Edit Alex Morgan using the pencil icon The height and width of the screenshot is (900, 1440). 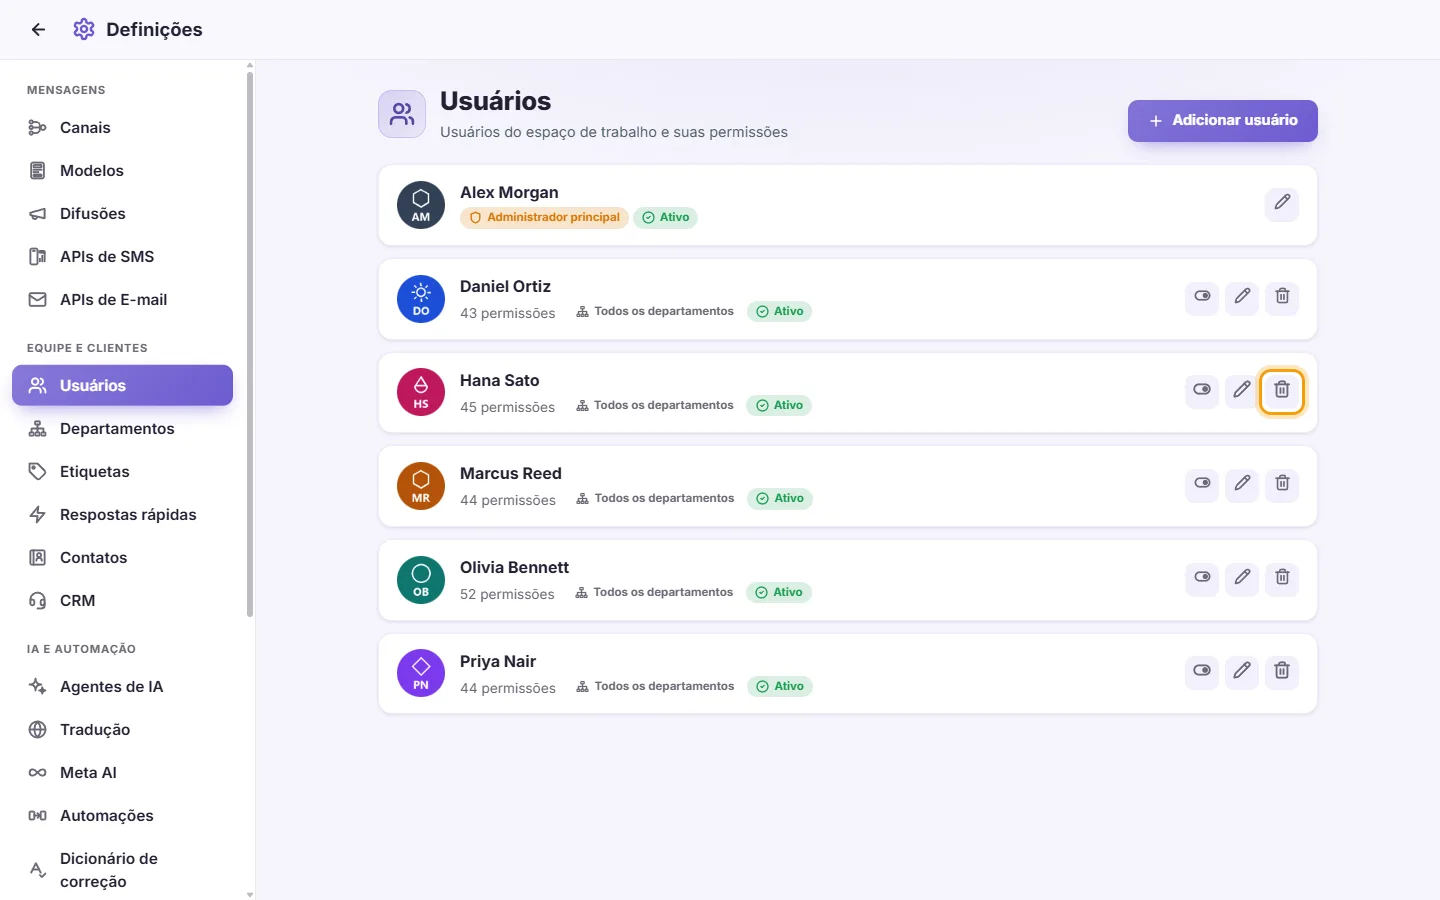click(1282, 203)
